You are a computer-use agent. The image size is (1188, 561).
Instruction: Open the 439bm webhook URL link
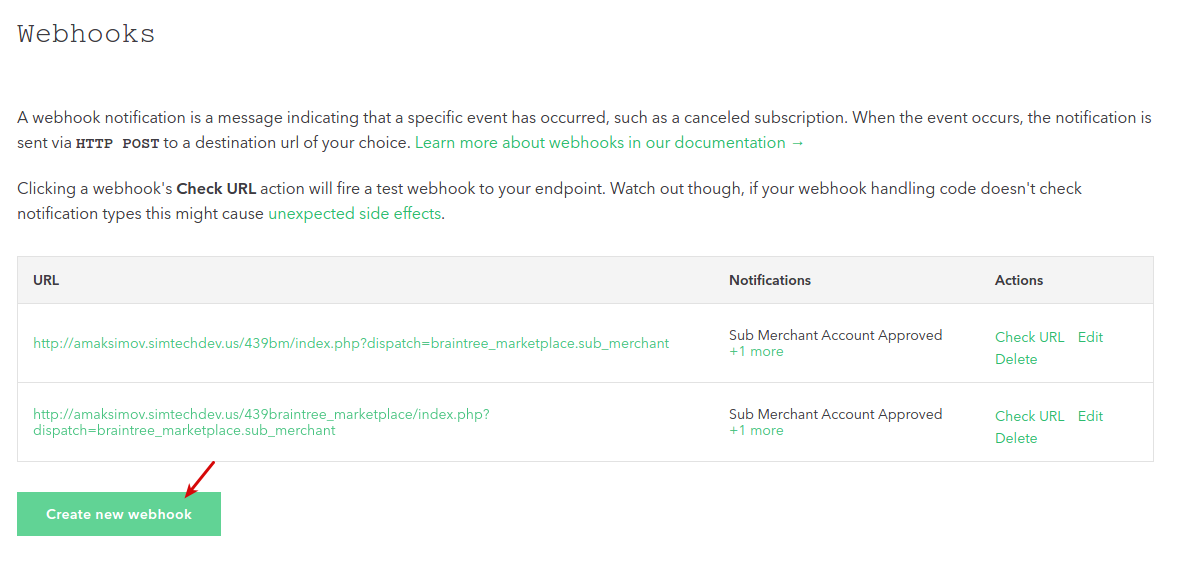click(351, 343)
